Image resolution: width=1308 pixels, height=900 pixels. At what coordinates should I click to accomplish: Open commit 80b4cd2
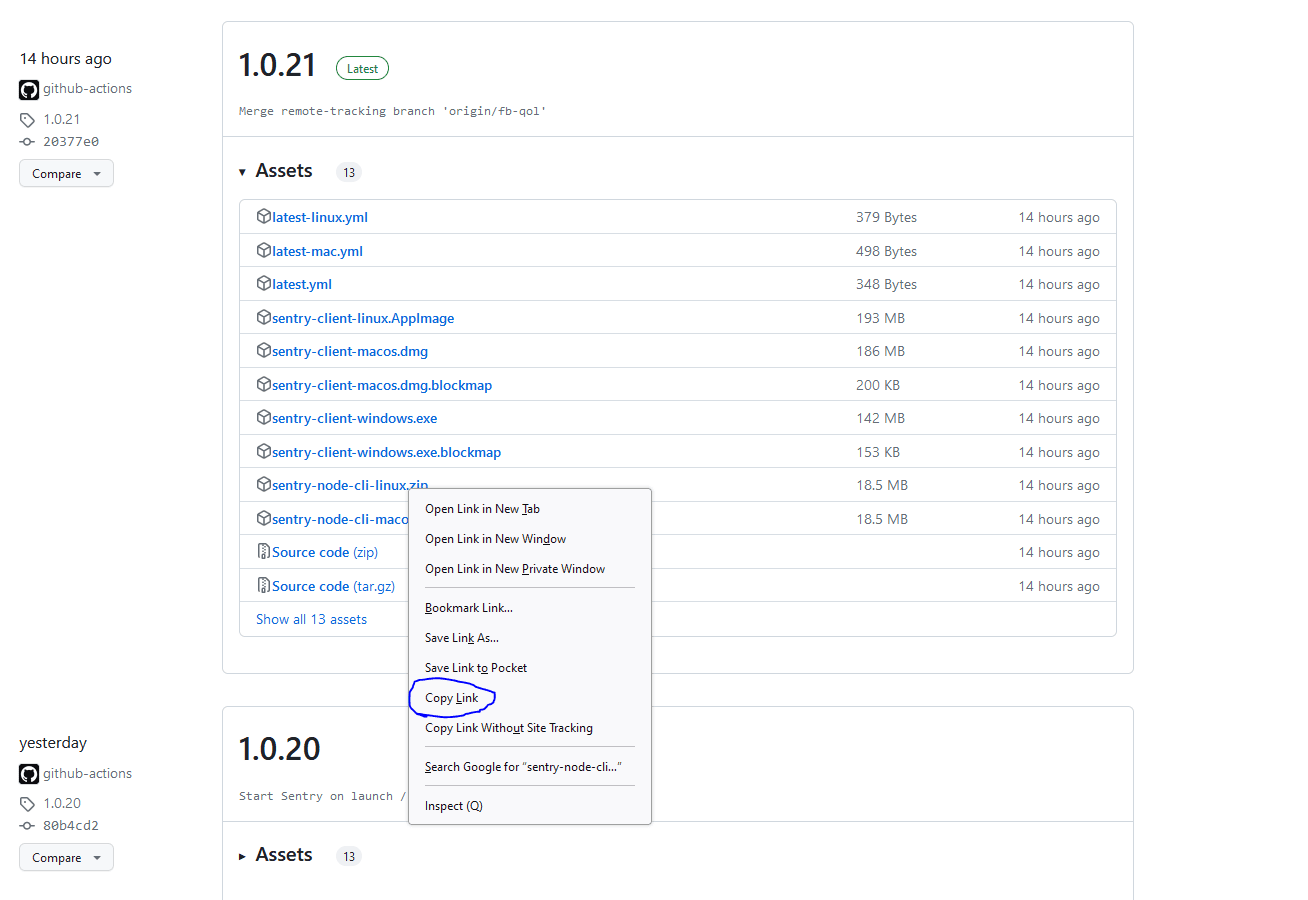71,826
